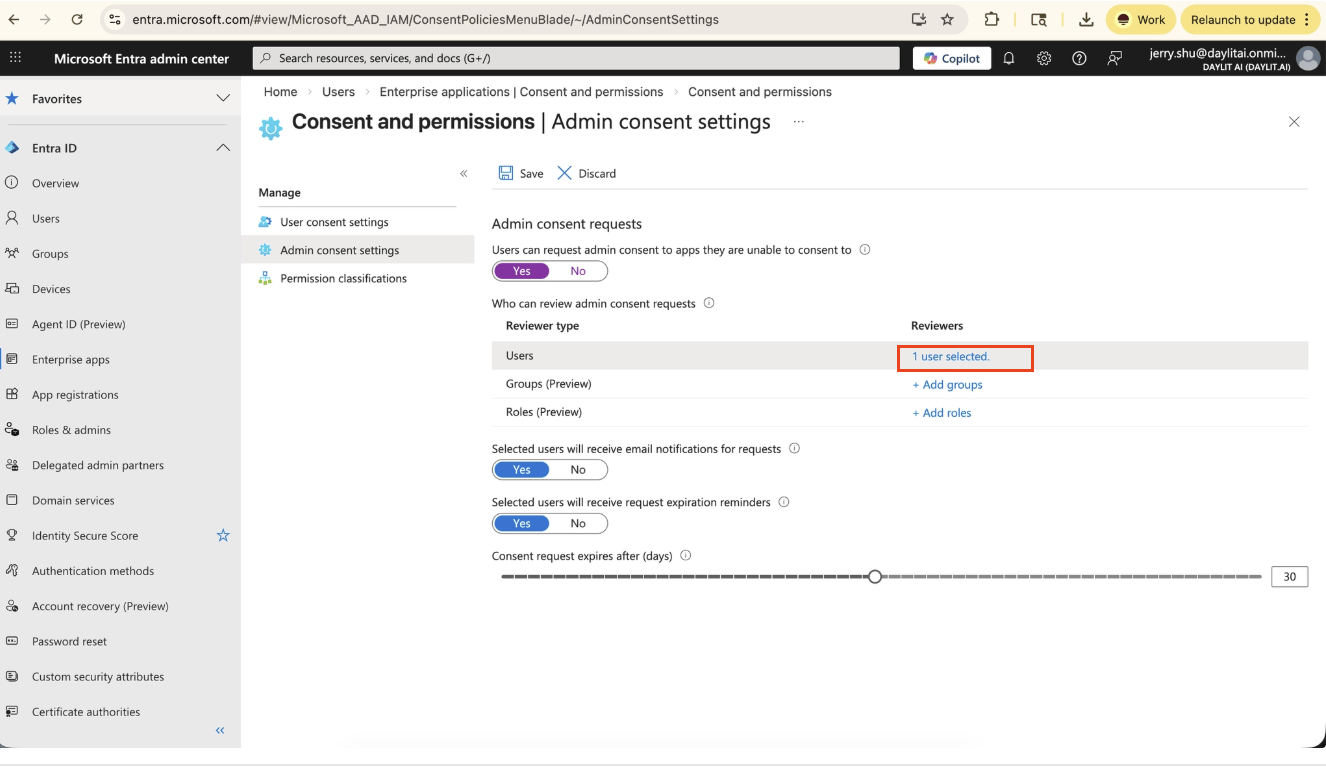The image size is (1326, 768).
Task: Click the user account avatar
Action: tap(1307, 58)
